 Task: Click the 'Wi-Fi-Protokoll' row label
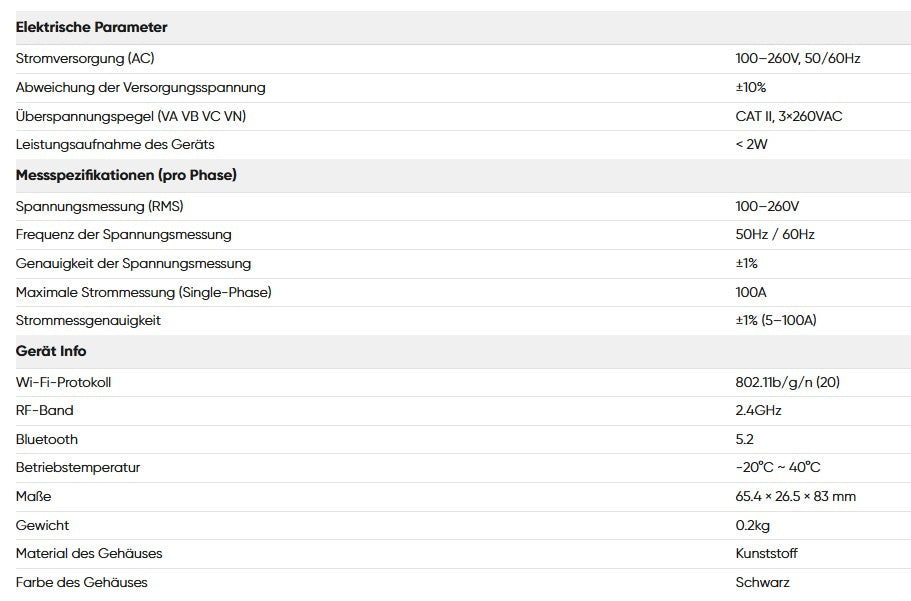click(63, 383)
